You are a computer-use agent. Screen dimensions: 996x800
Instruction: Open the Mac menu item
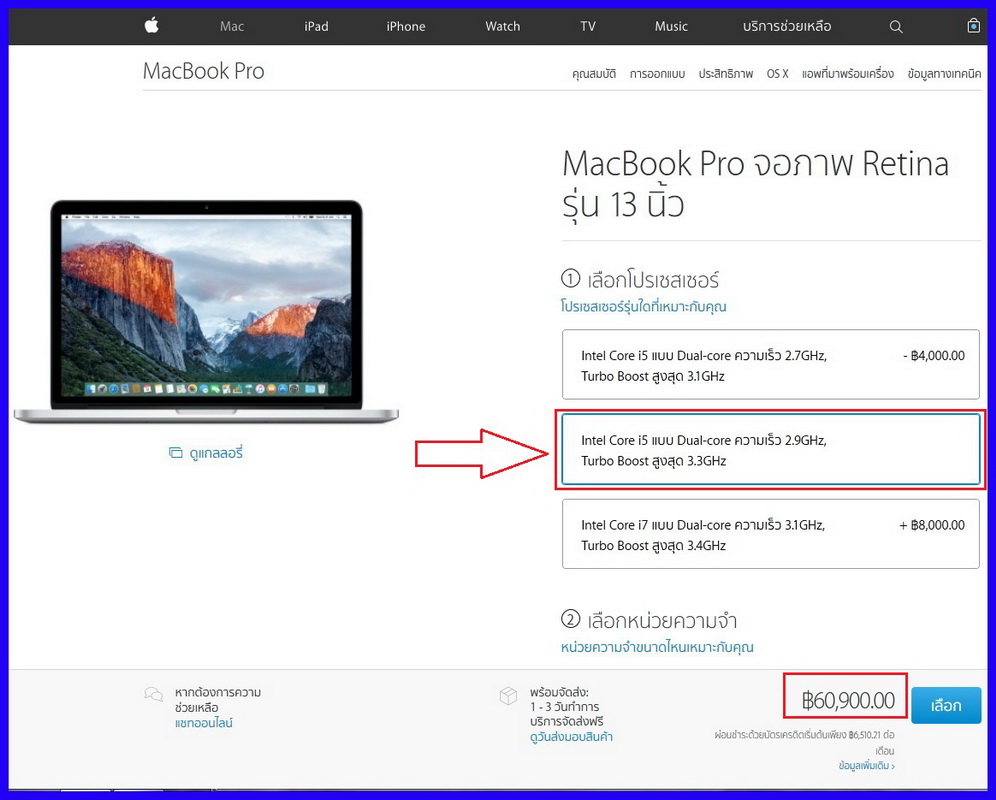point(232,27)
